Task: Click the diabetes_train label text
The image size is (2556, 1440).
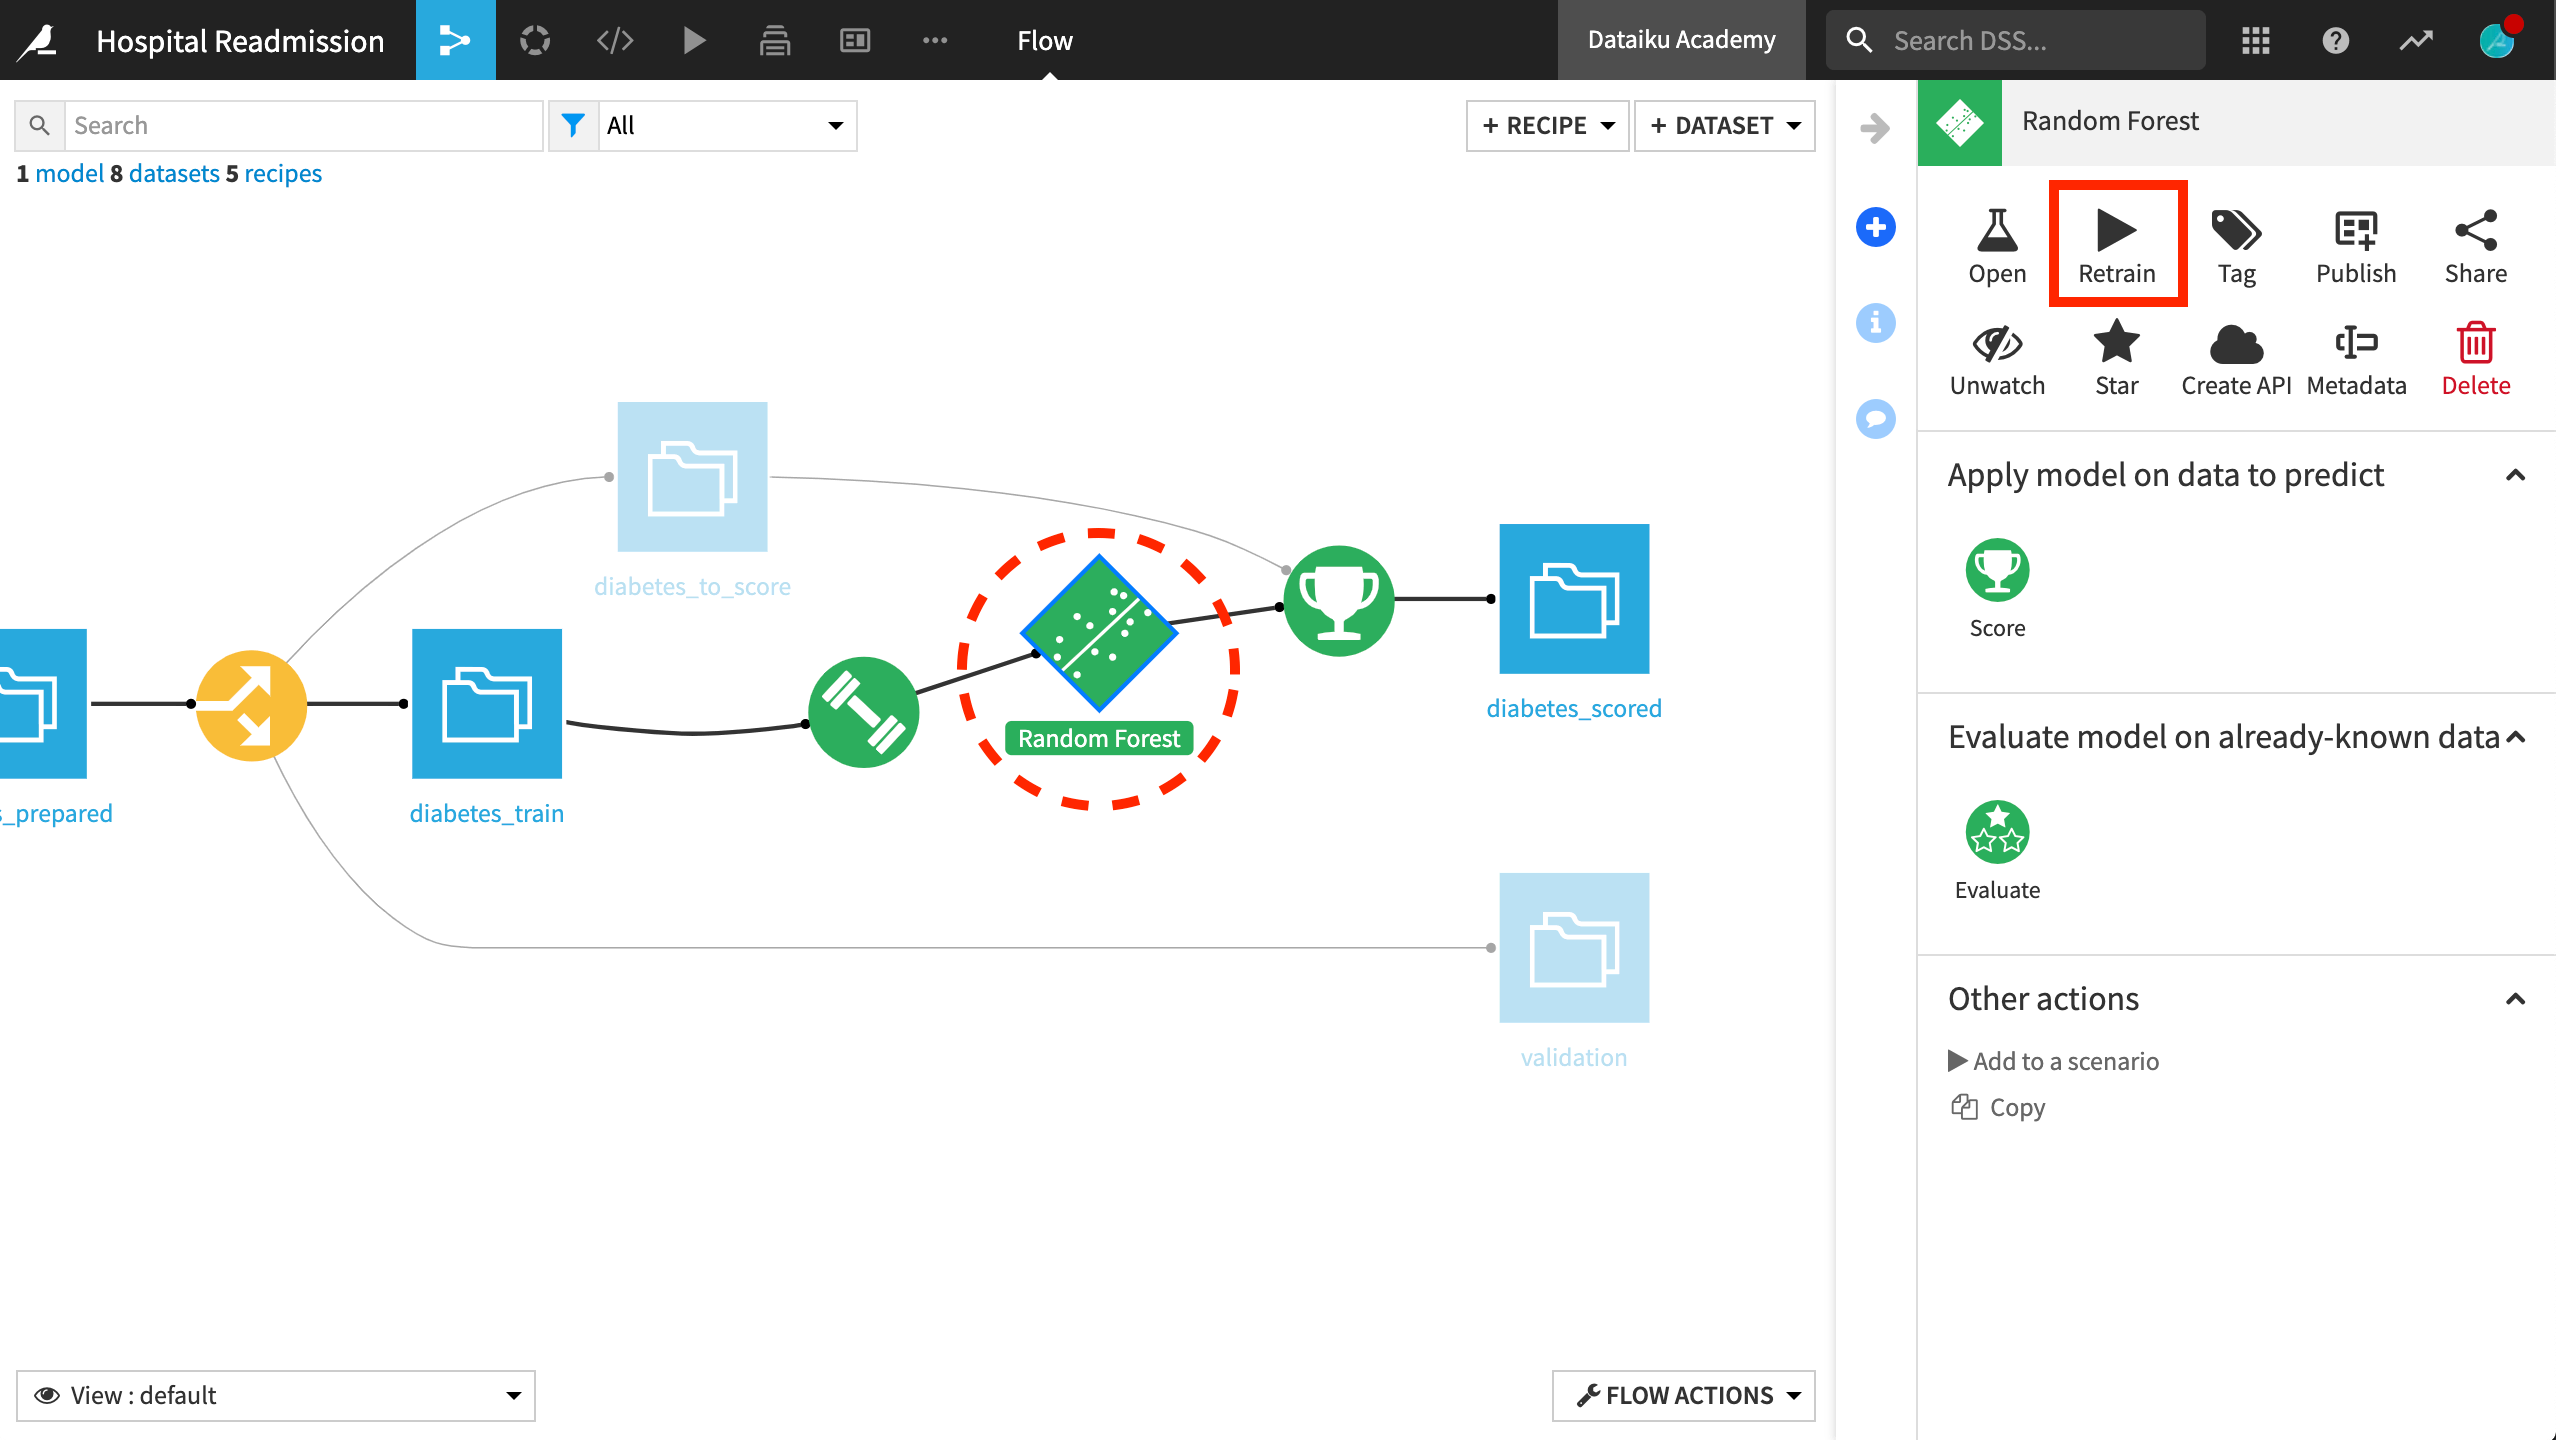Action: point(487,813)
